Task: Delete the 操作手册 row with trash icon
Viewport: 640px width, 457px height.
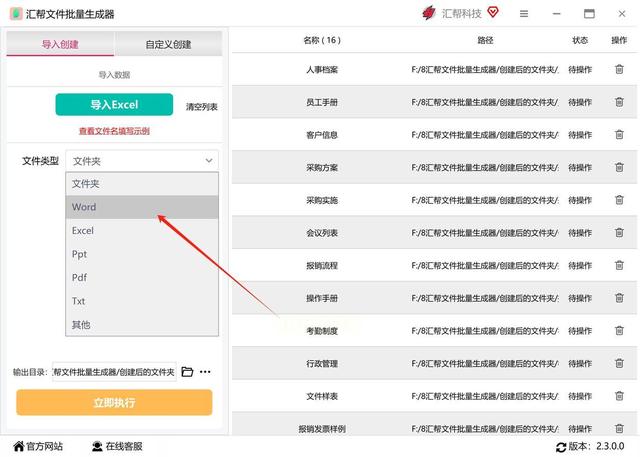Action: coord(619,298)
